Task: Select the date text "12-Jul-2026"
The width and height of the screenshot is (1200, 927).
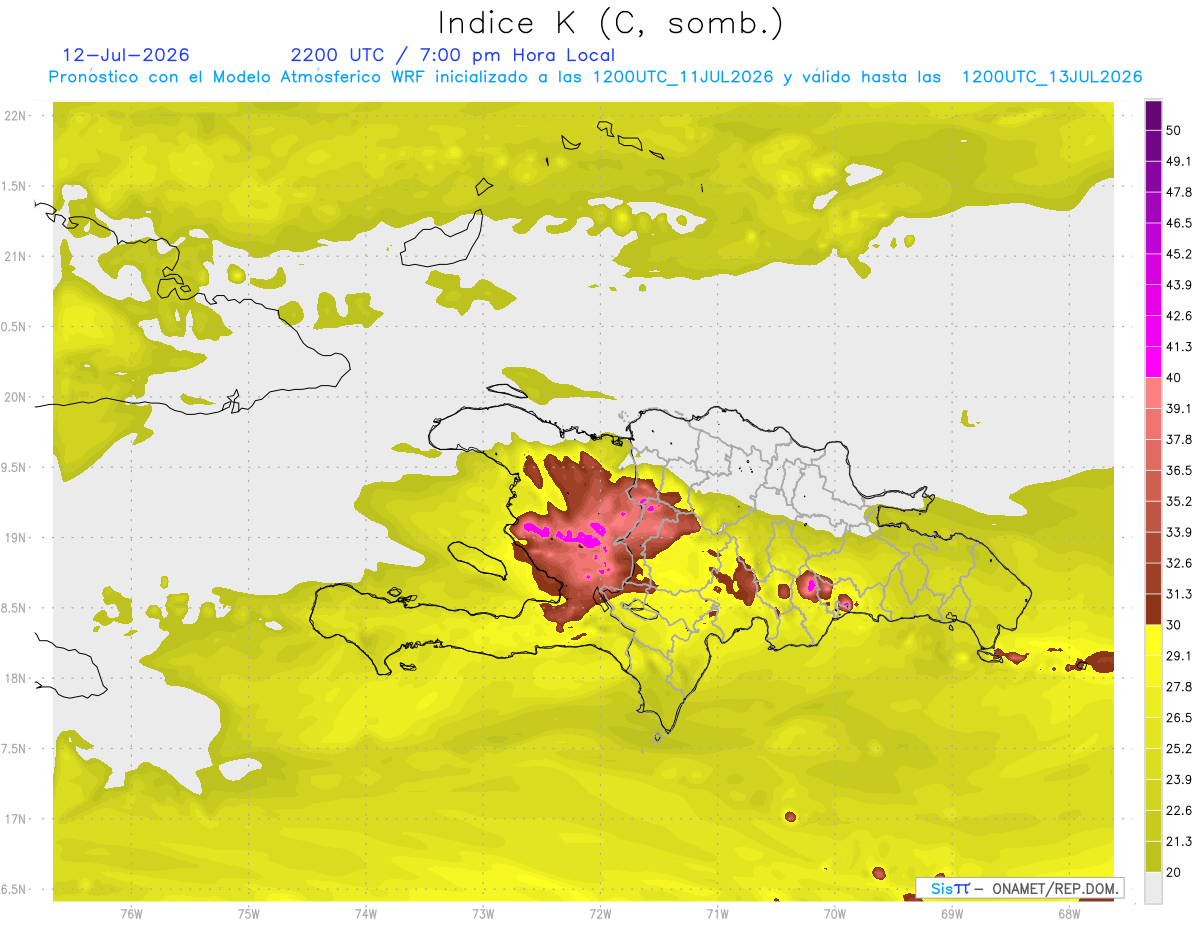Action: pyautogui.click(x=126, y=55)
